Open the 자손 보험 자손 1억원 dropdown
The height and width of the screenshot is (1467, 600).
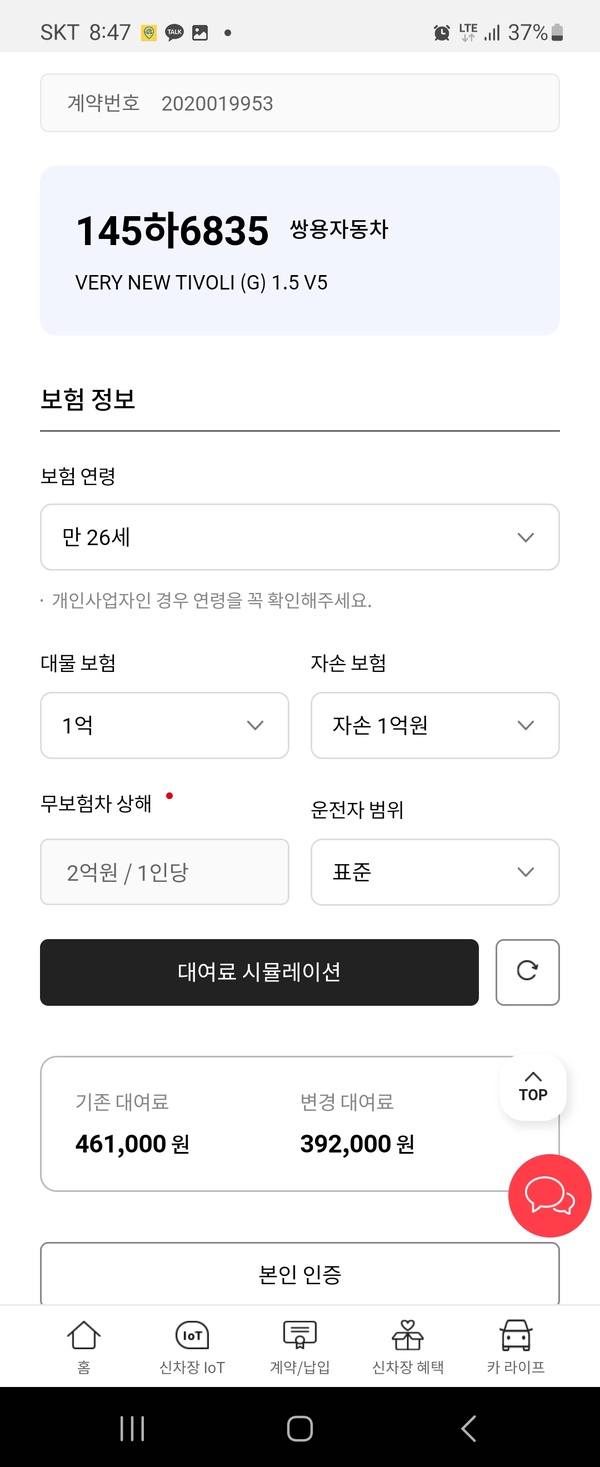pos(435,725)
